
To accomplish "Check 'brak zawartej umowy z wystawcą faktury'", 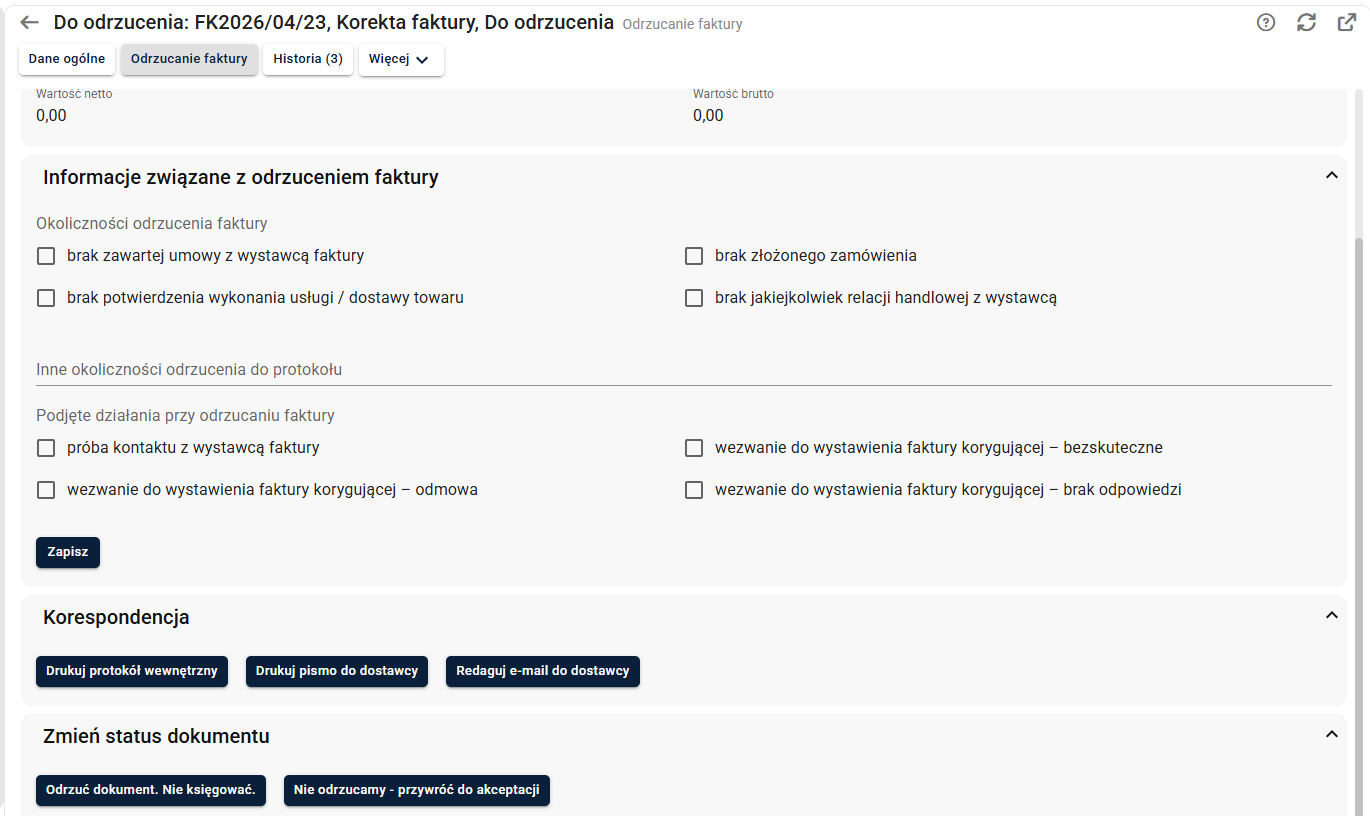I will (46, 256).
